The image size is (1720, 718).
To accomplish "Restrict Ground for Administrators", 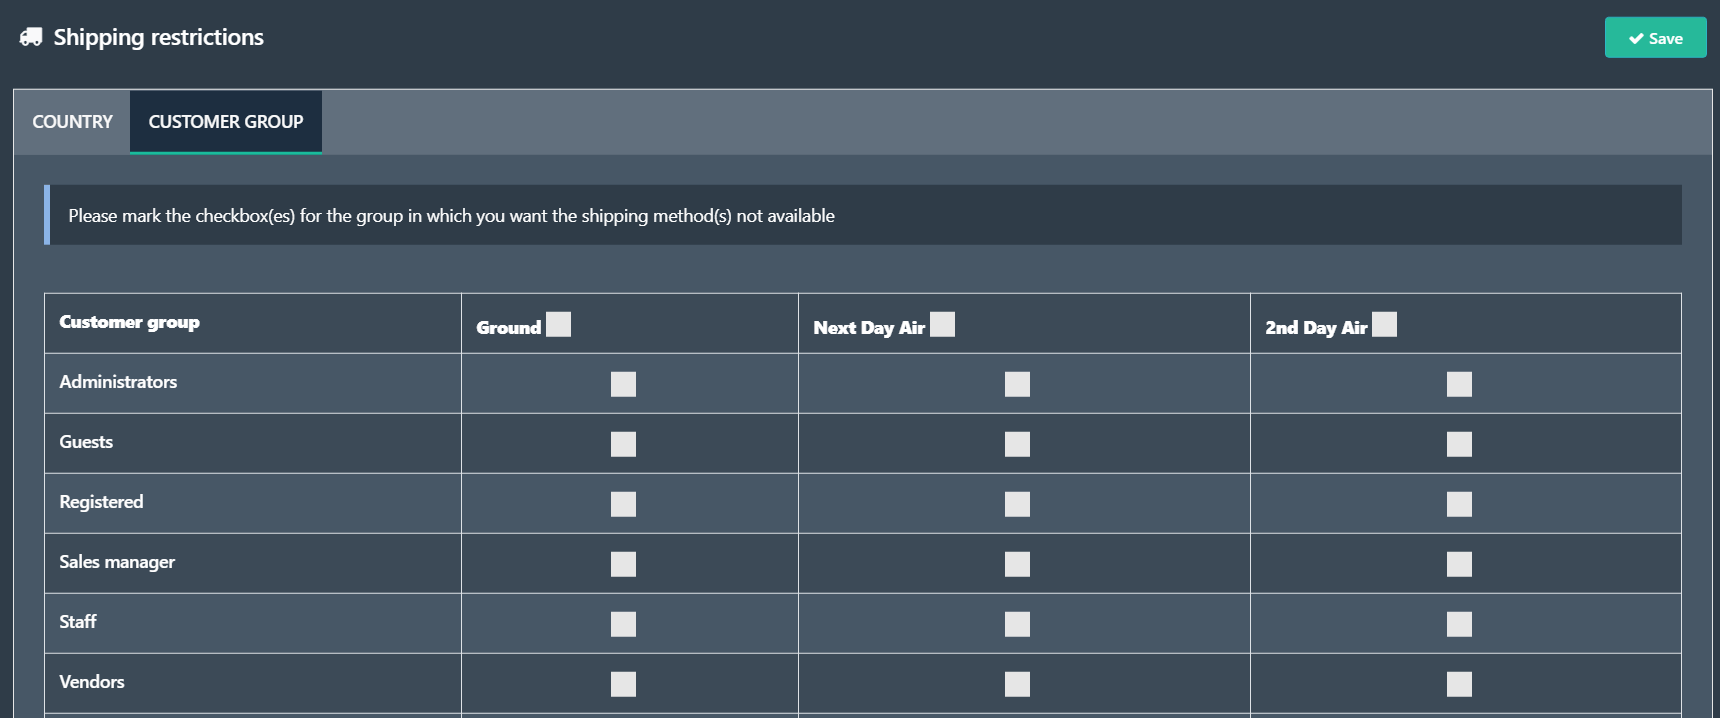I will tap(623, 384).
